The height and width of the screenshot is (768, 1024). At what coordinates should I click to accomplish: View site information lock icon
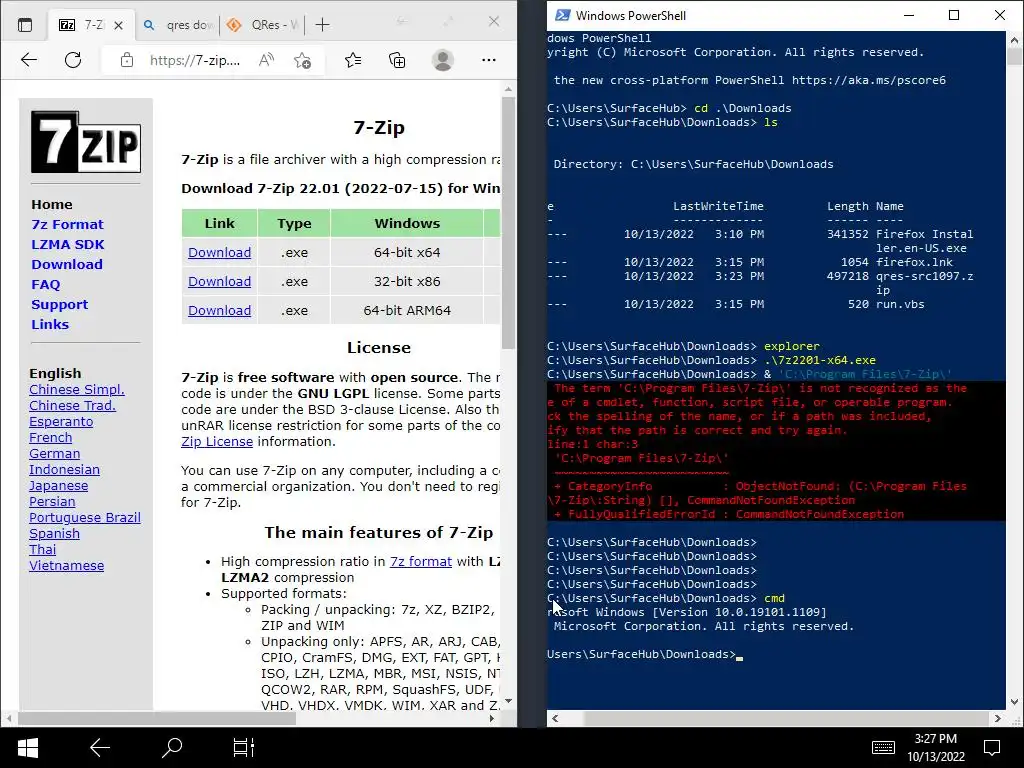(127, 61)
